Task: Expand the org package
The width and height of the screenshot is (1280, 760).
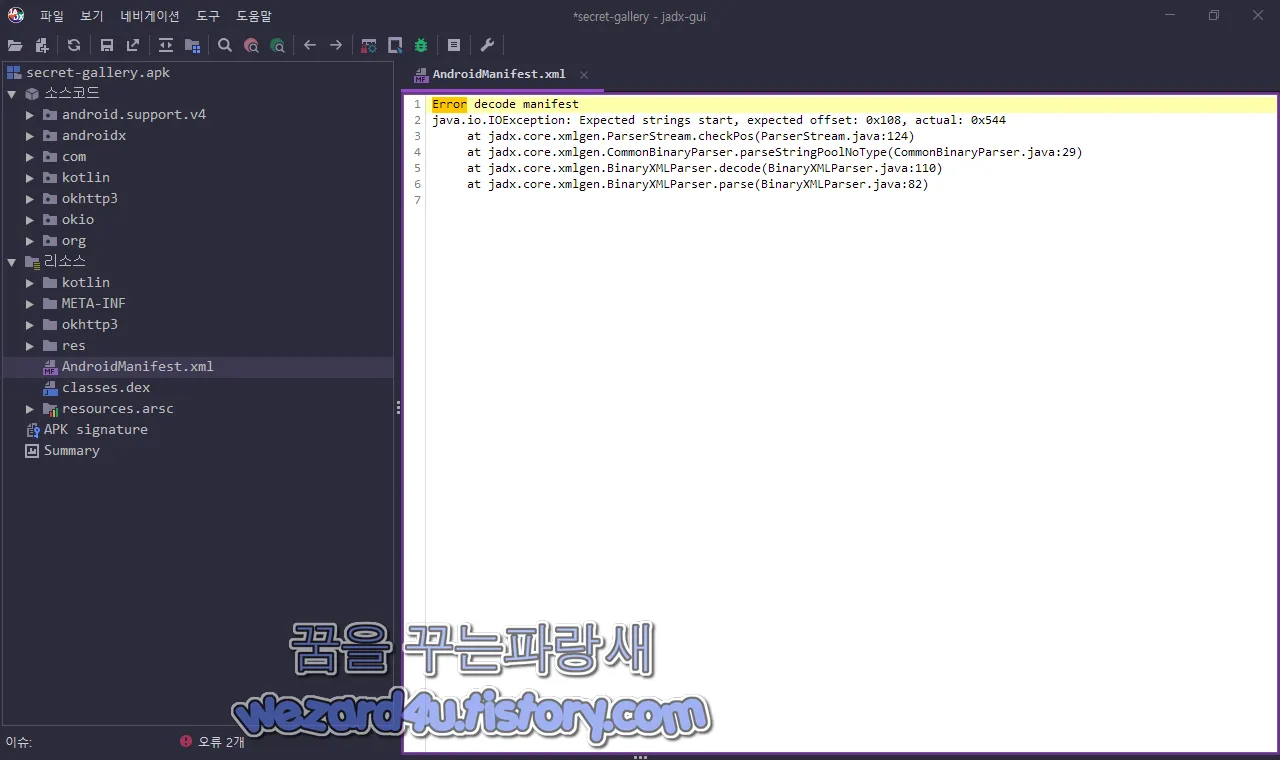Action: [x=30, y=241]
